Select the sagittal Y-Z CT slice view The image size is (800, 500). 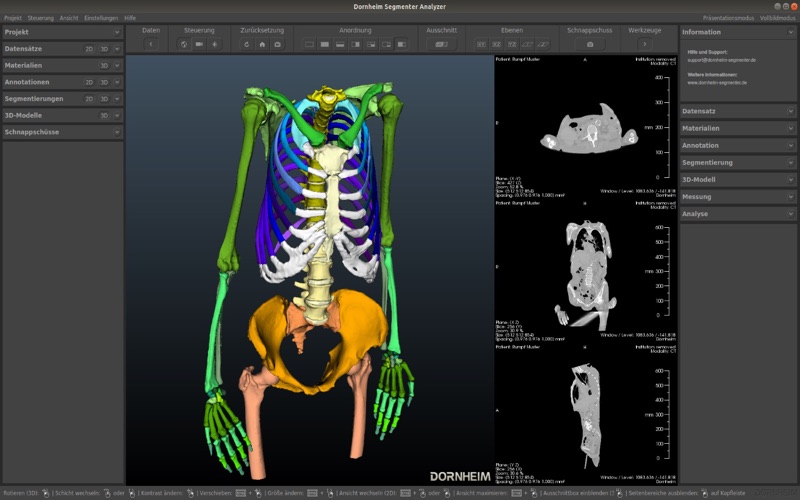(x=586, y=414)
